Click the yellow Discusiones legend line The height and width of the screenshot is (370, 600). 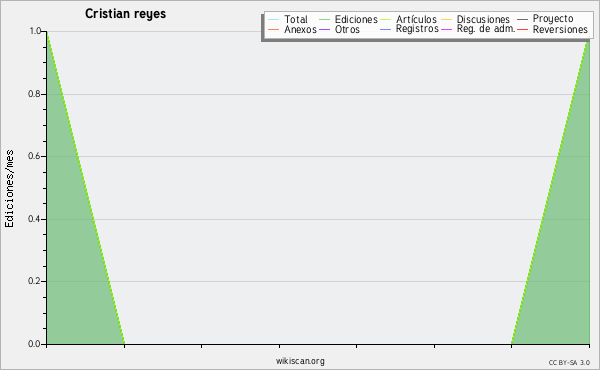pos(447,20)
